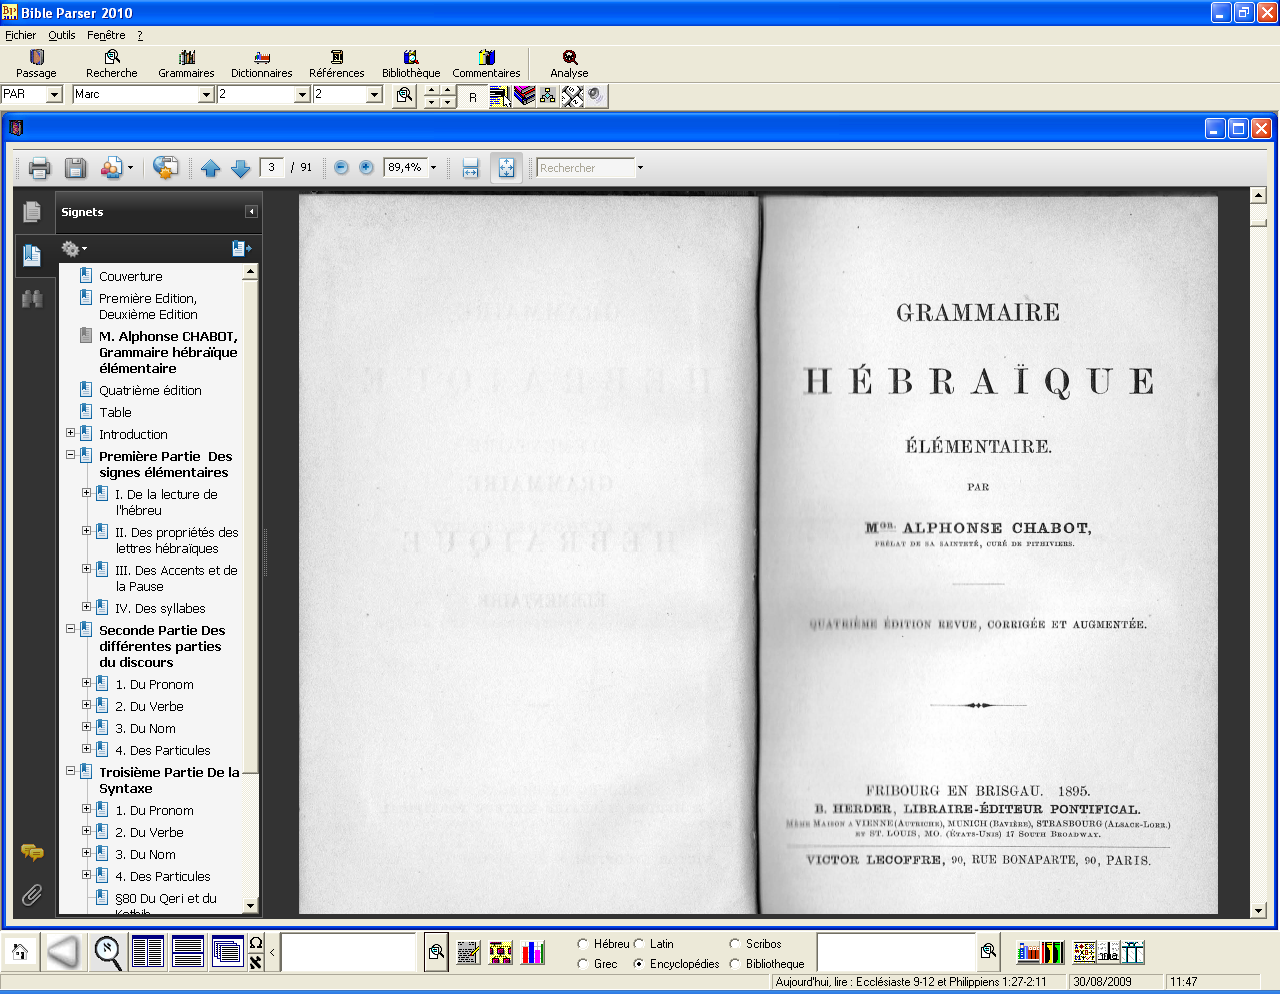Open the PDF search binoculars panel
Screen dimensions: 1280x994
point(32,299)
